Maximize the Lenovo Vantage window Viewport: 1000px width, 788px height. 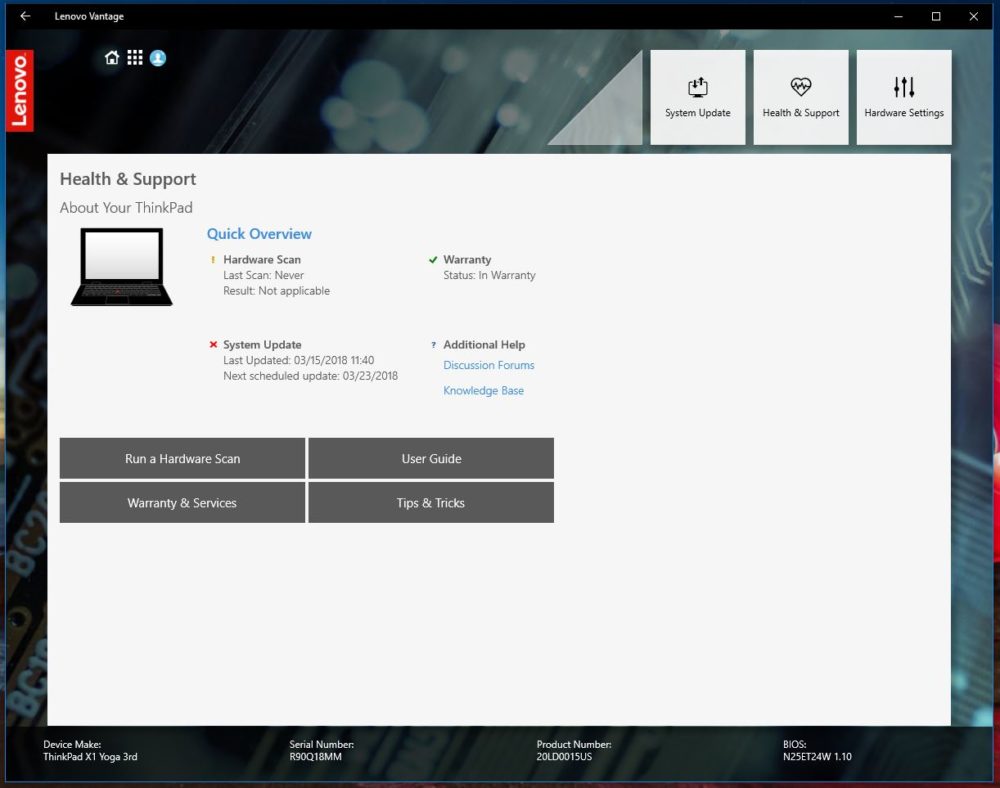click(936, 16)
